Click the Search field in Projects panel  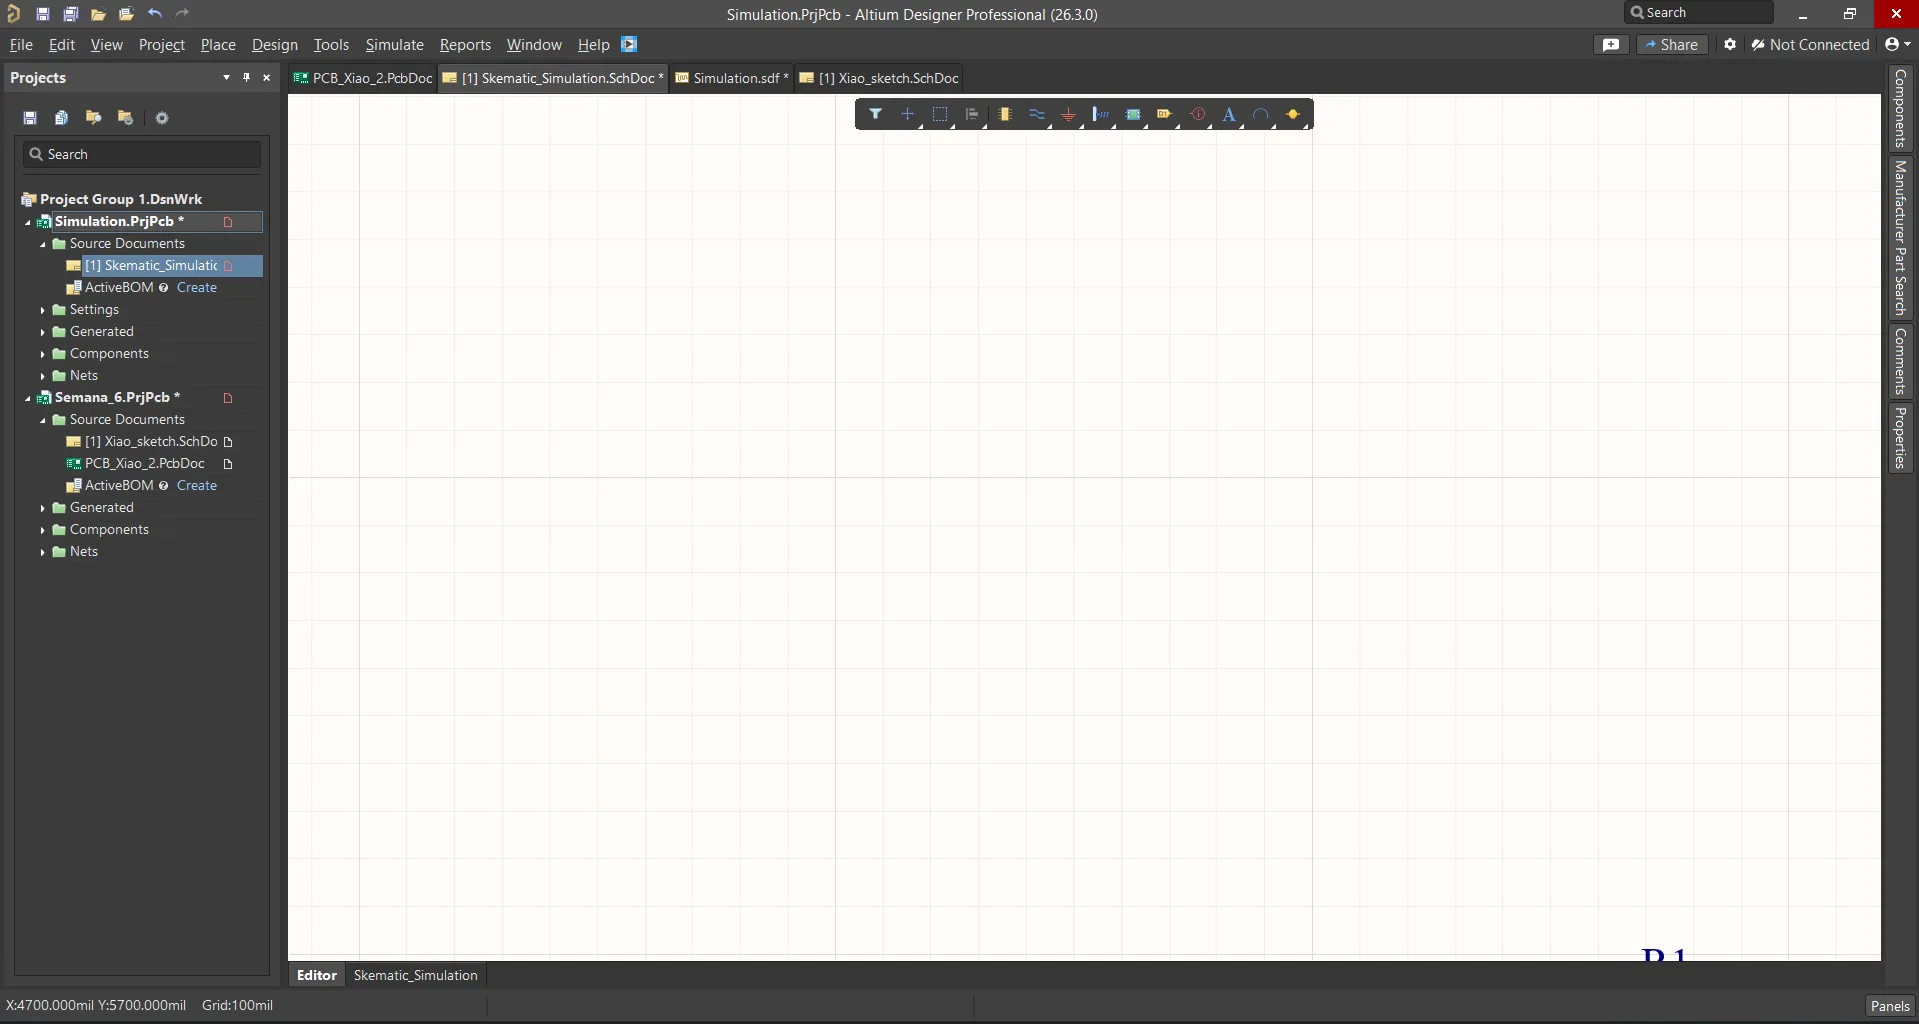[140, 154]
